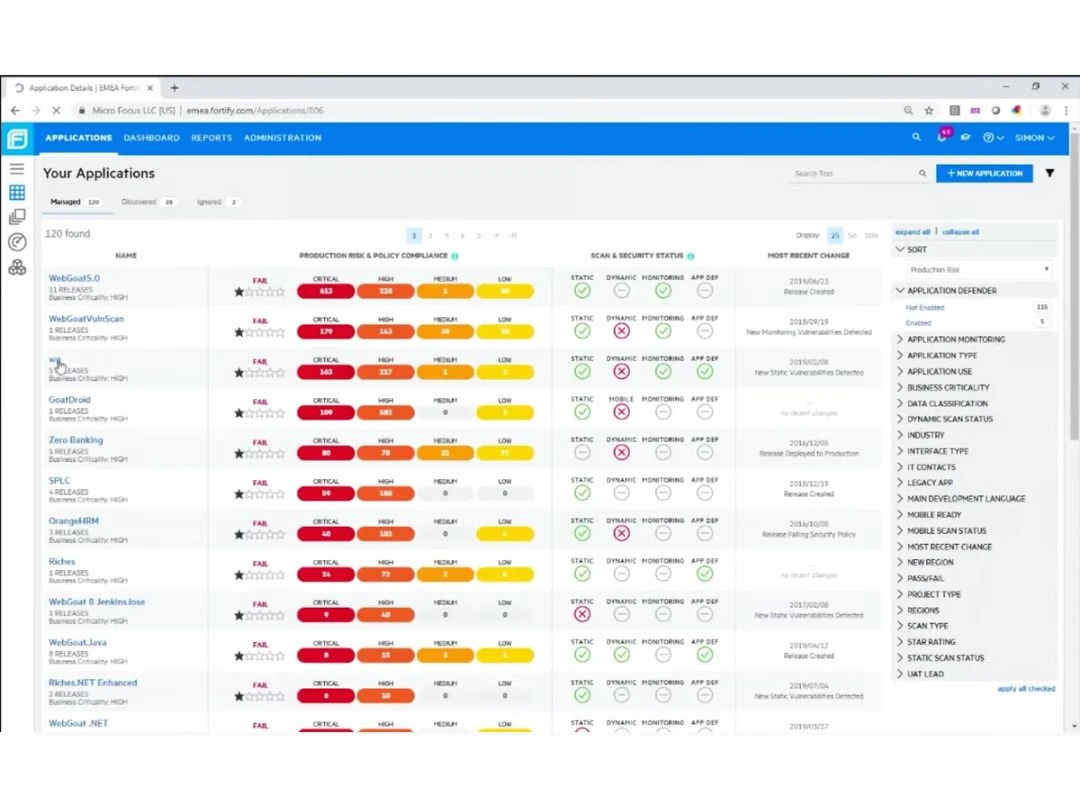Toggle the 'Enabled' Application Defender filter

click(918, 323)
